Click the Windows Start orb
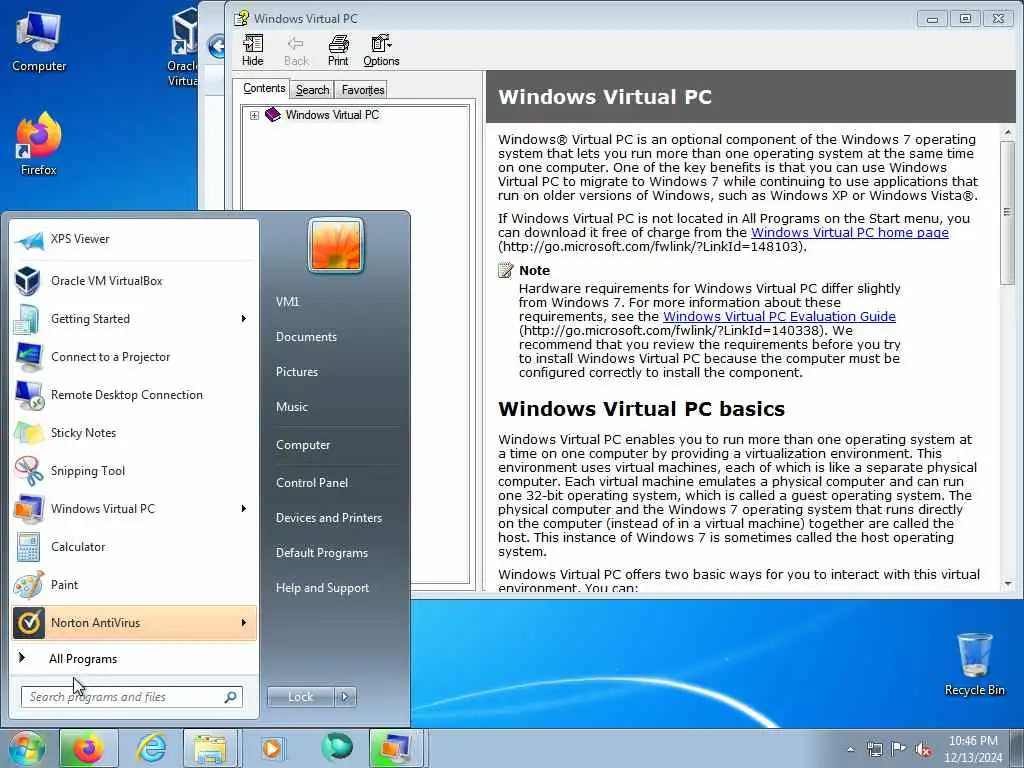The image size is (1024, 768). [x=27, y=748]
